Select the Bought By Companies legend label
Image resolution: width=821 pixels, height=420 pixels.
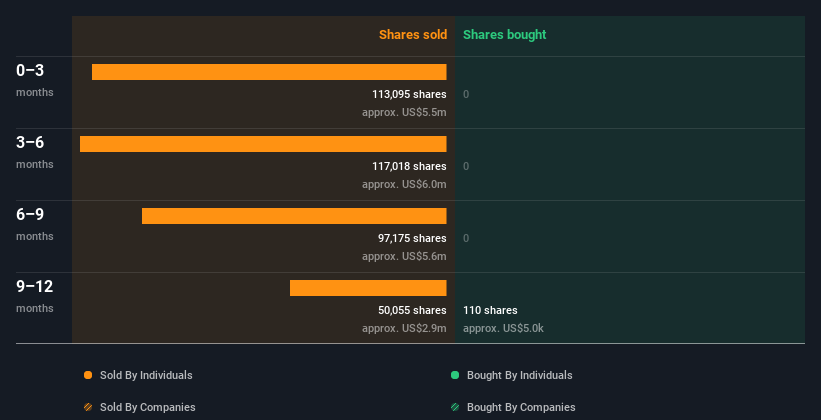(521, 407)
